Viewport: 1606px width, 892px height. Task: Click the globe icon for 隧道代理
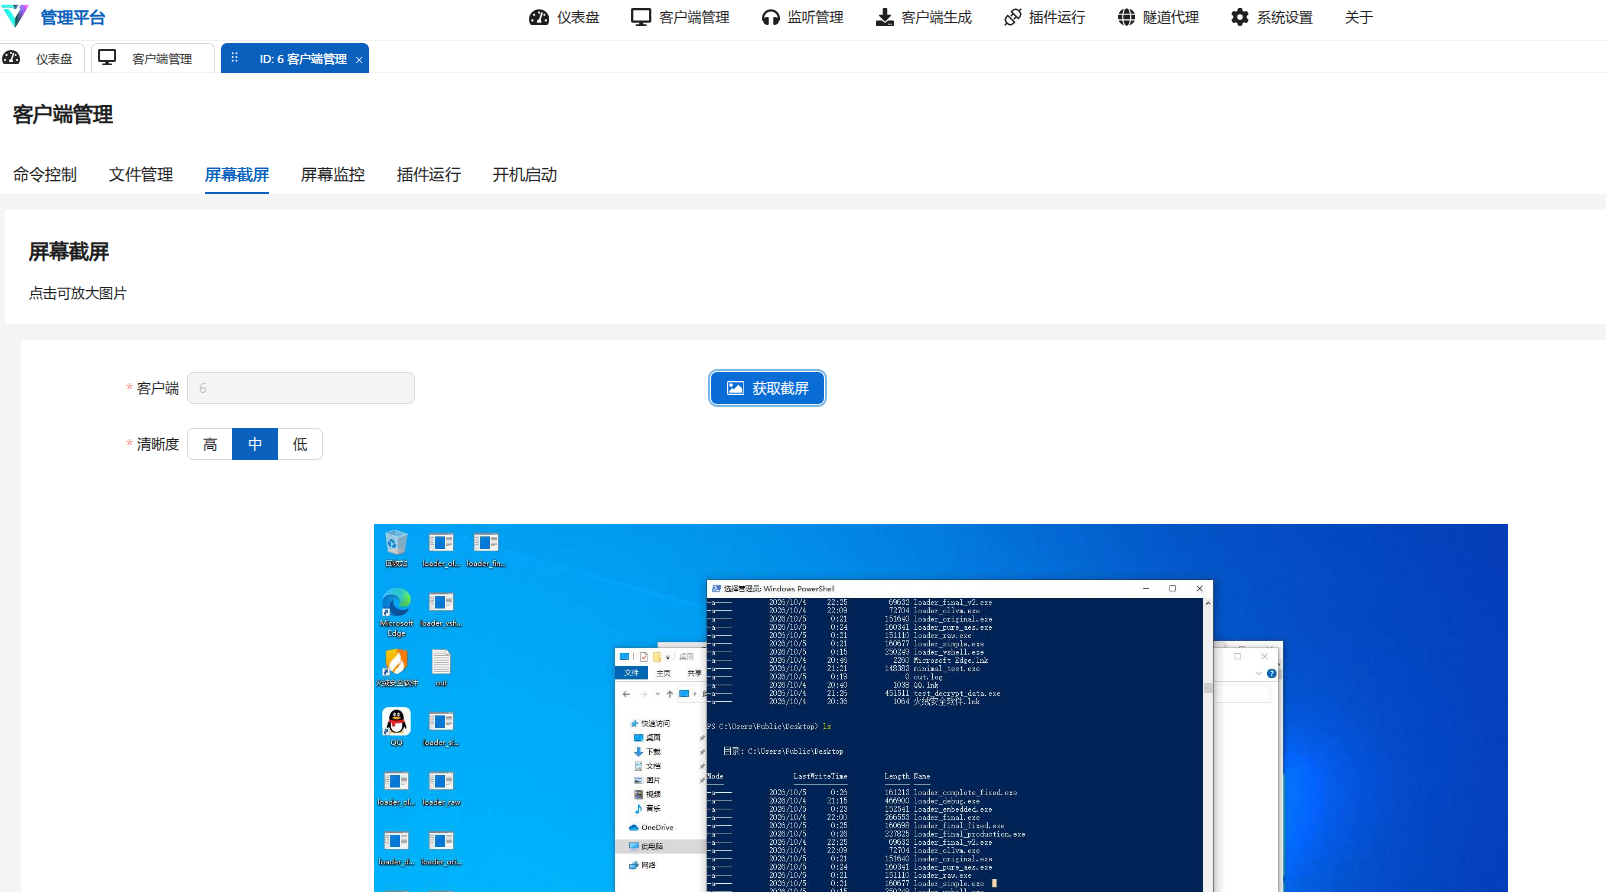tap(1127, 17)
